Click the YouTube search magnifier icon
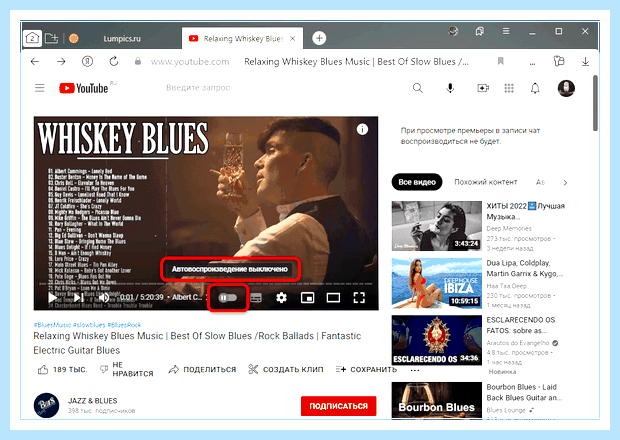Viewport: 620px width, 440px height. [x=418, y=88]
